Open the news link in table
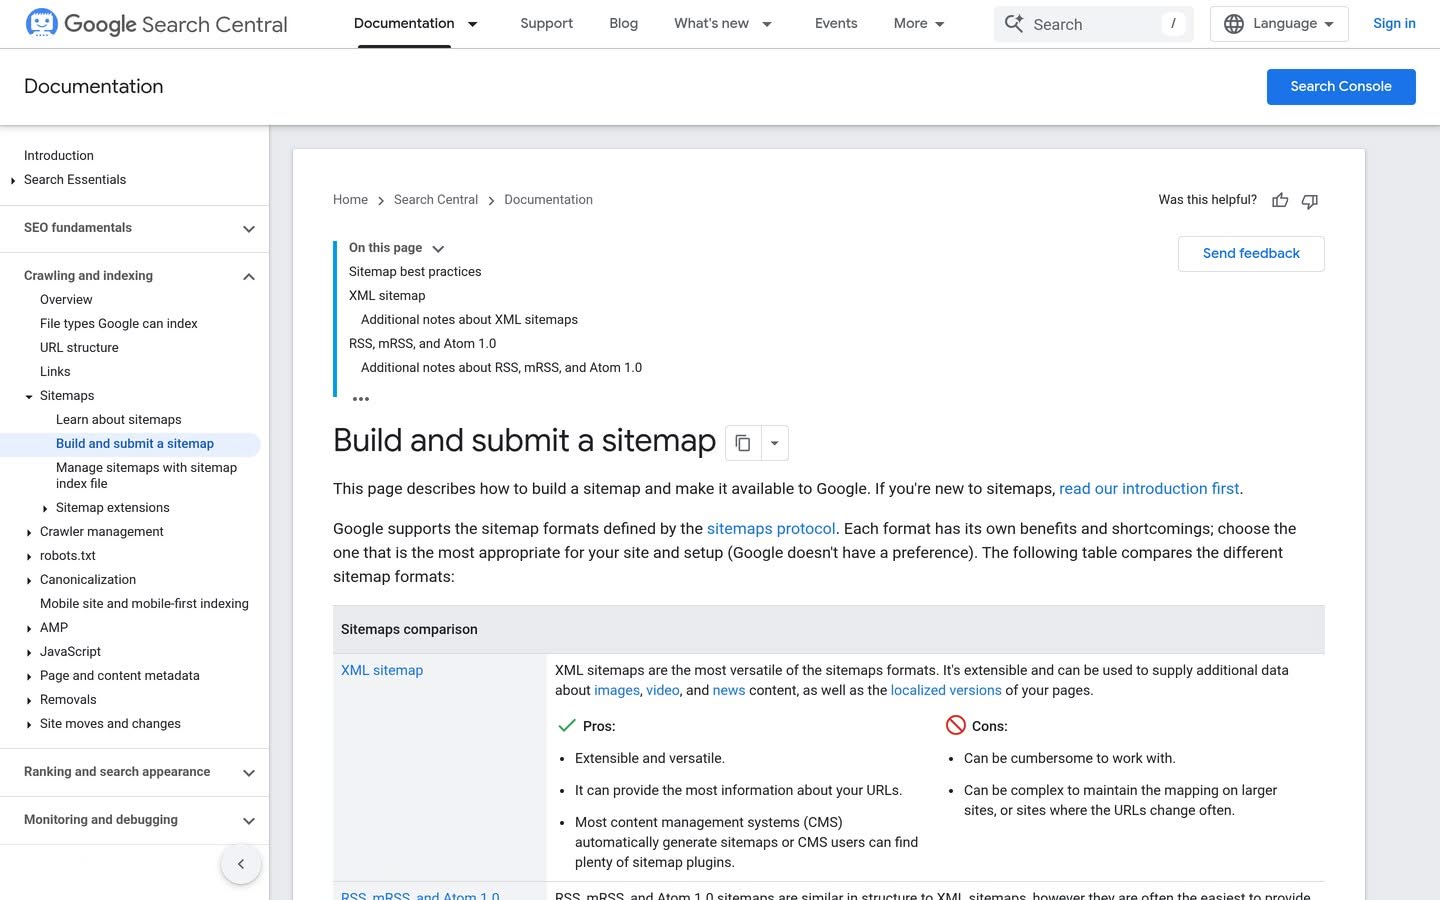Screen dimensions: 1440x900 (x=729, y=691)
